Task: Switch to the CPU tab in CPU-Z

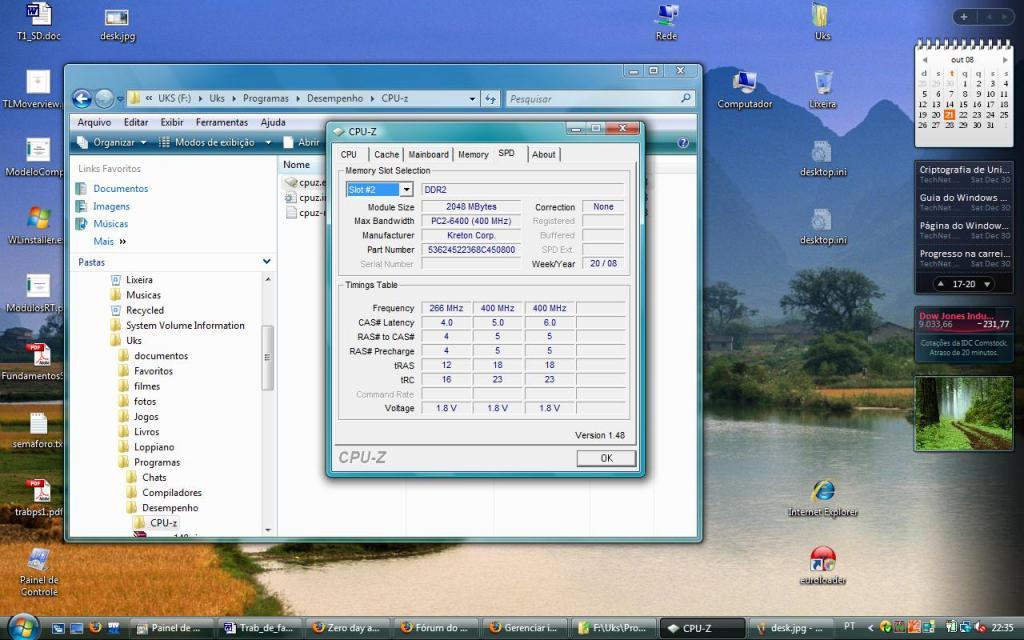Action: [x=349, y=155]
